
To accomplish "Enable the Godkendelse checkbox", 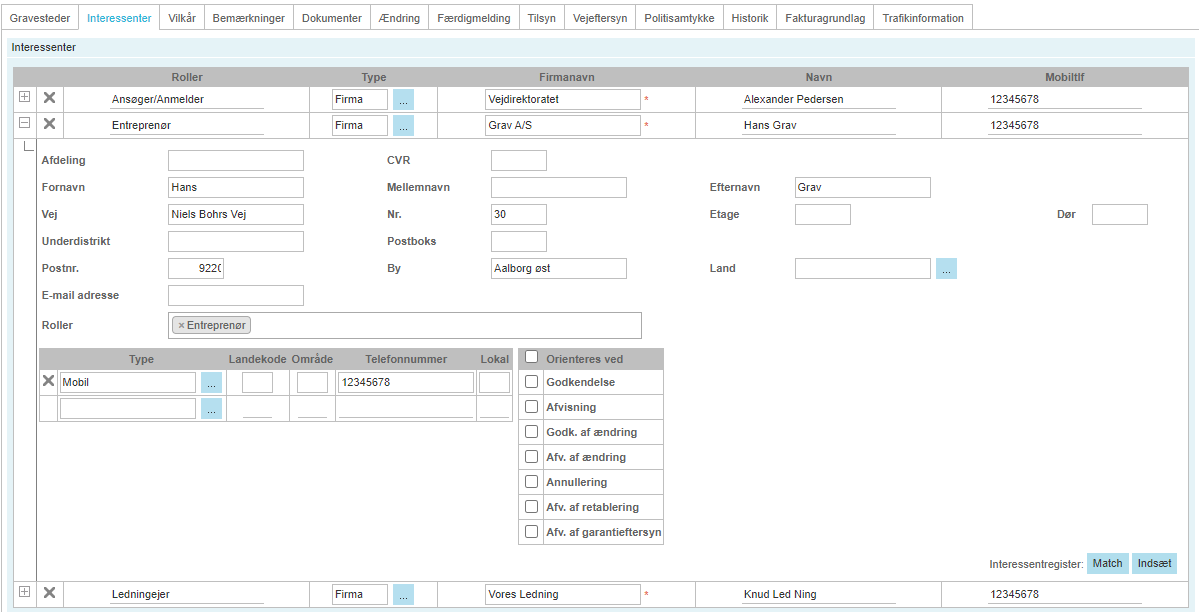I will 532,382.
